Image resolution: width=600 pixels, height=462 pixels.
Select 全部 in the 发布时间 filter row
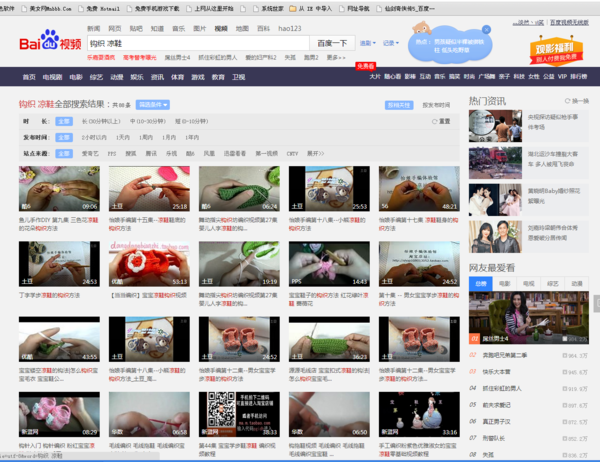64,137
